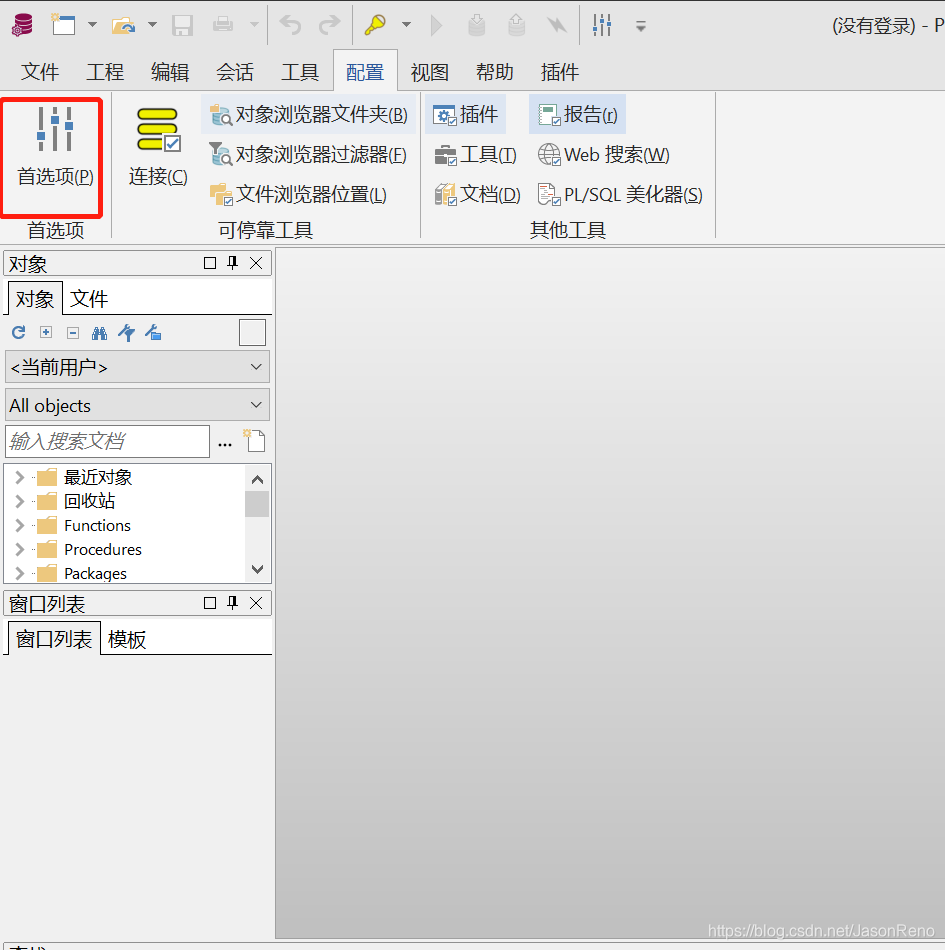Open the 编辑 menu tab

pos(170,72)
